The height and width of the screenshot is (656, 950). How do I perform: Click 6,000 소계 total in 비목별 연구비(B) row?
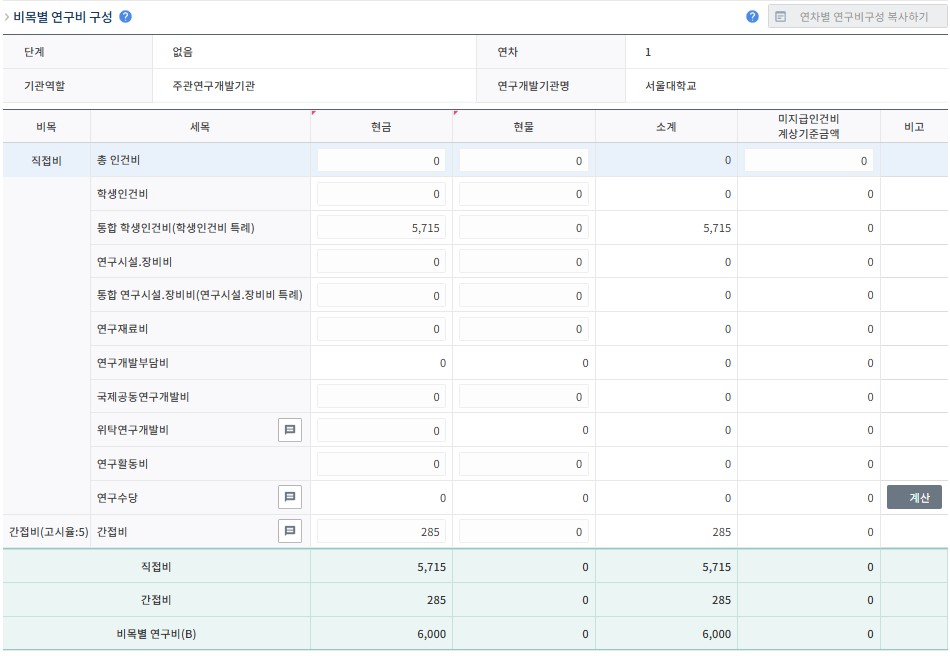tap(717, 634)
